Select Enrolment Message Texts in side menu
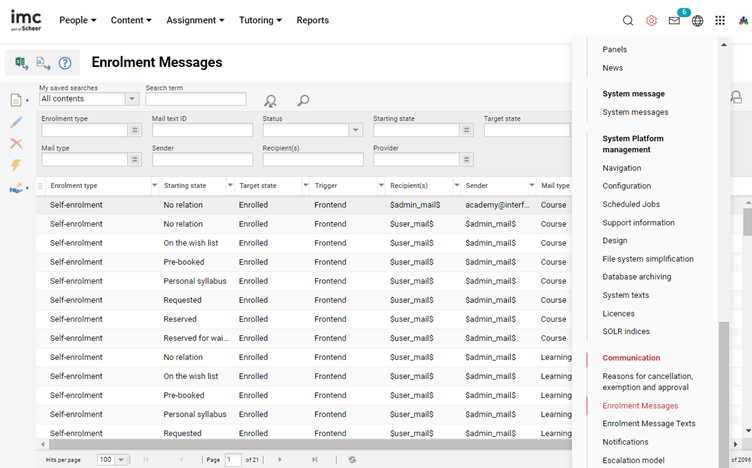752x468 pixels. coord(648,424)
